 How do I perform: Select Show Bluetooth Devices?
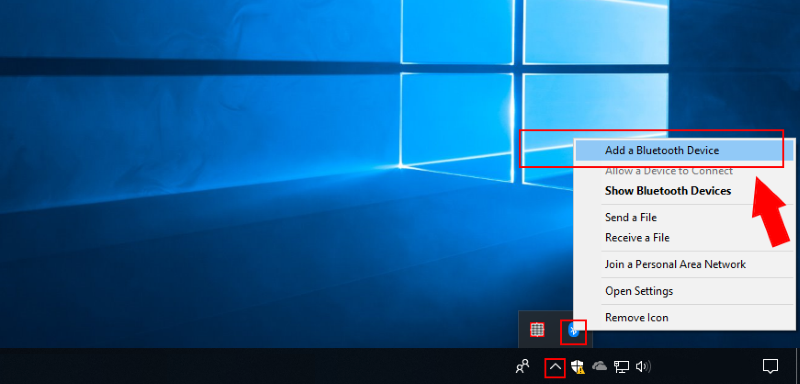click(685, 191)
